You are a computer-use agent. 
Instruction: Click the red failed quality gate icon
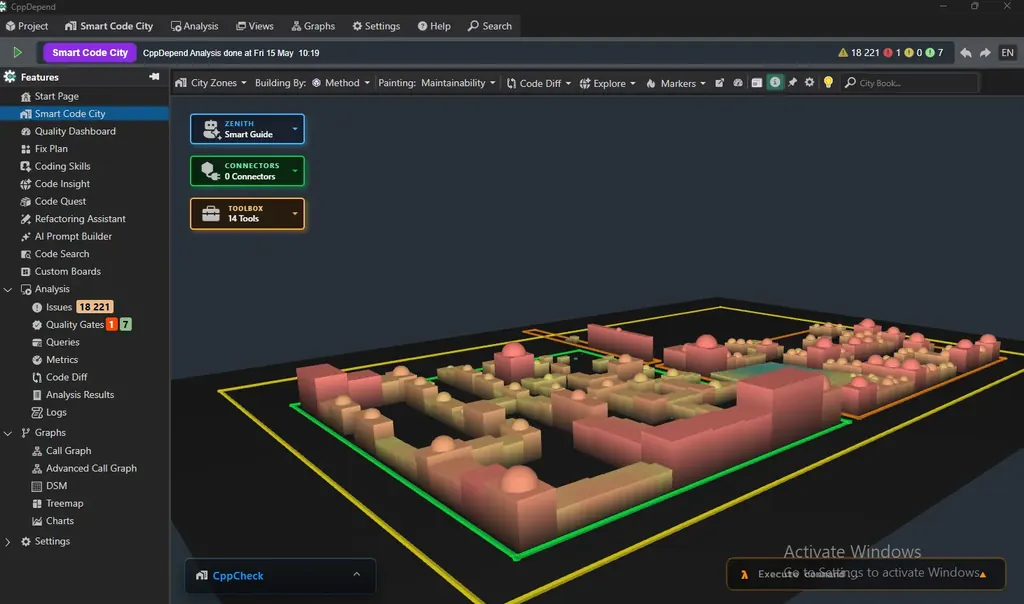pos(888,53)
